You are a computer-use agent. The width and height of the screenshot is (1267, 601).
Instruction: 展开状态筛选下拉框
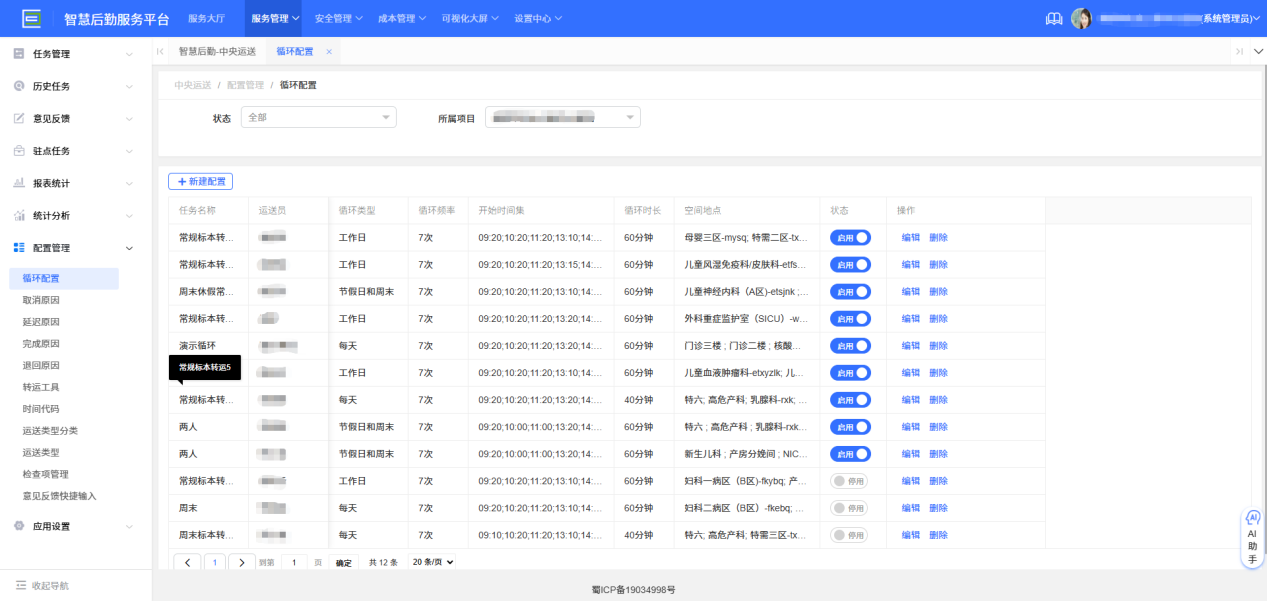click(x=318, y=116)
